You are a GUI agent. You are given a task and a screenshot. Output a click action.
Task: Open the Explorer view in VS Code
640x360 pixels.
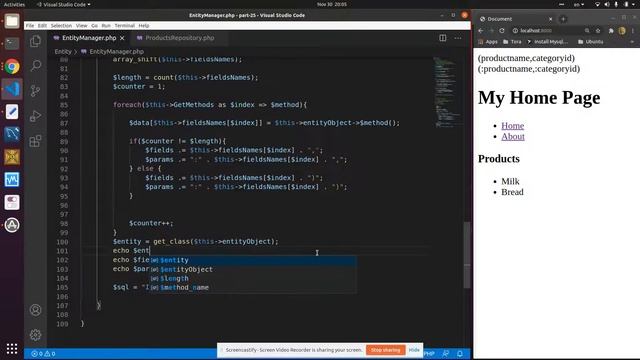pyautogui.click(x=36, y=41)
